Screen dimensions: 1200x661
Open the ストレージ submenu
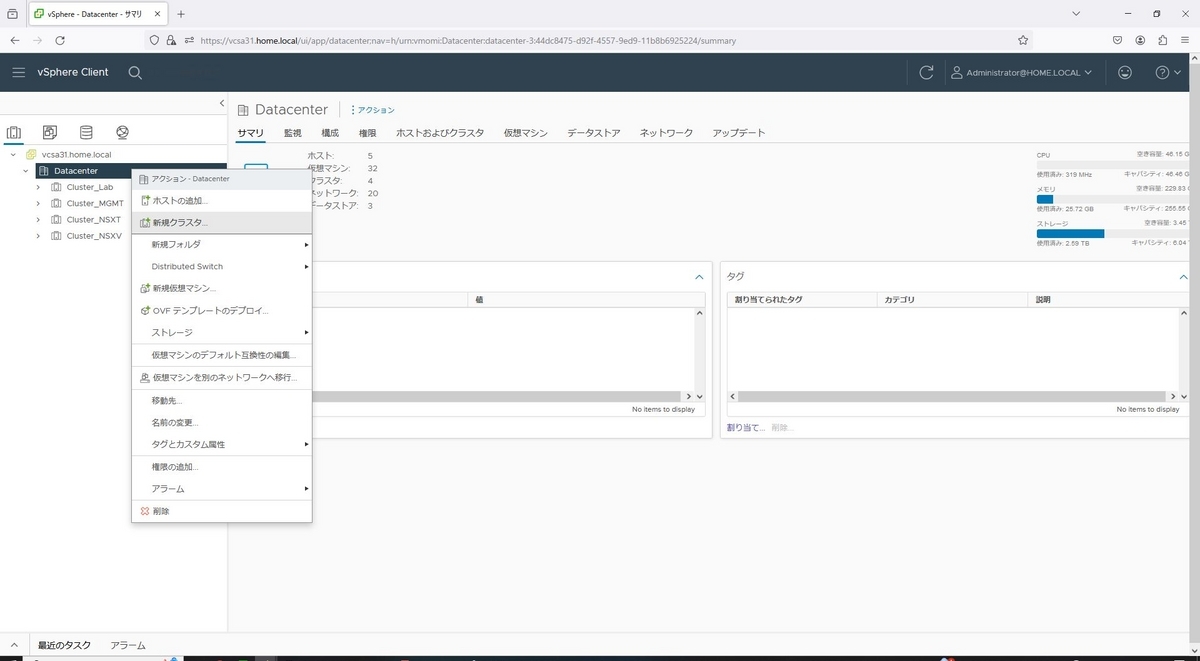point(222,332)
